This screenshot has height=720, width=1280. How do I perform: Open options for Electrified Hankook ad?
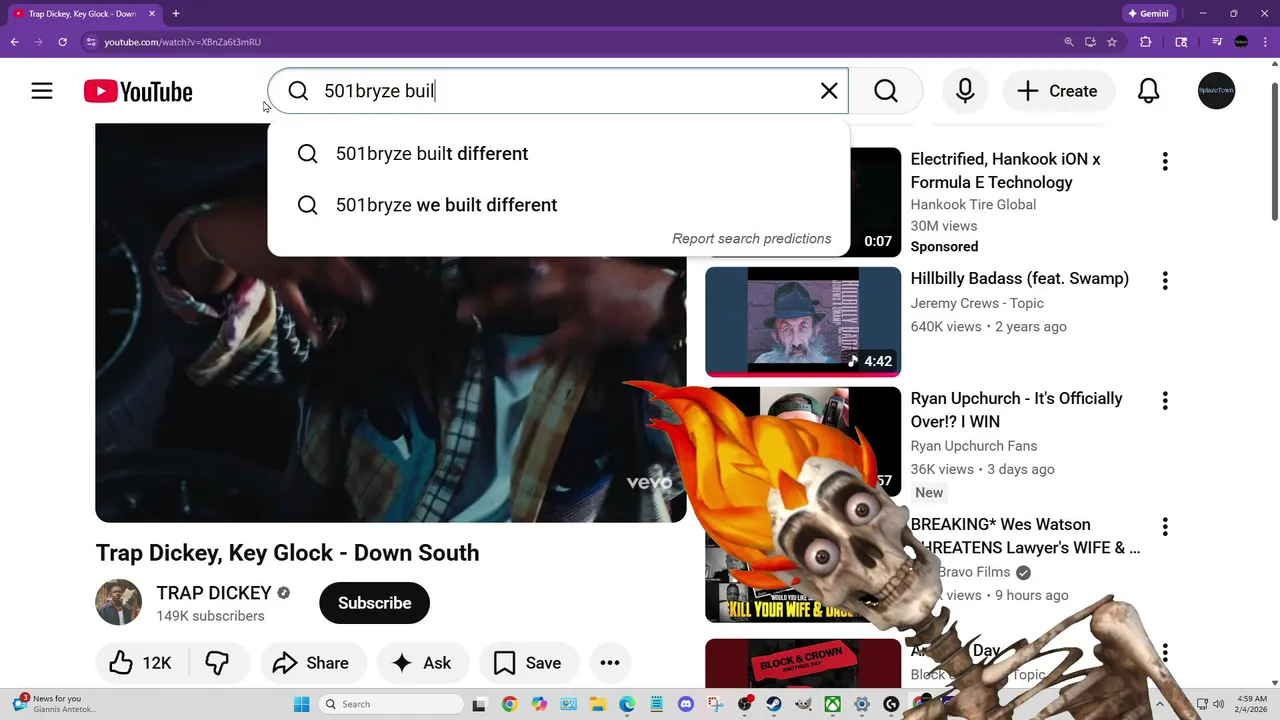[1164, 162]
